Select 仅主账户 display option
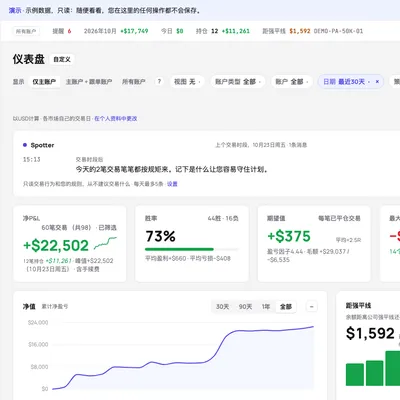 44,82
